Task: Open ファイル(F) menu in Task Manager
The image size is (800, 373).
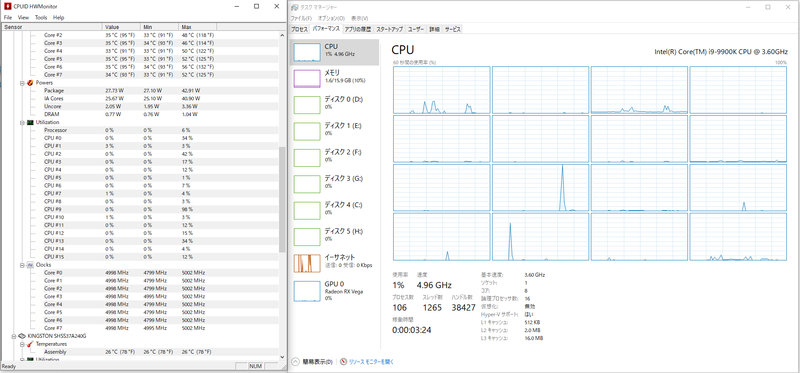Action: pos(301,18)
